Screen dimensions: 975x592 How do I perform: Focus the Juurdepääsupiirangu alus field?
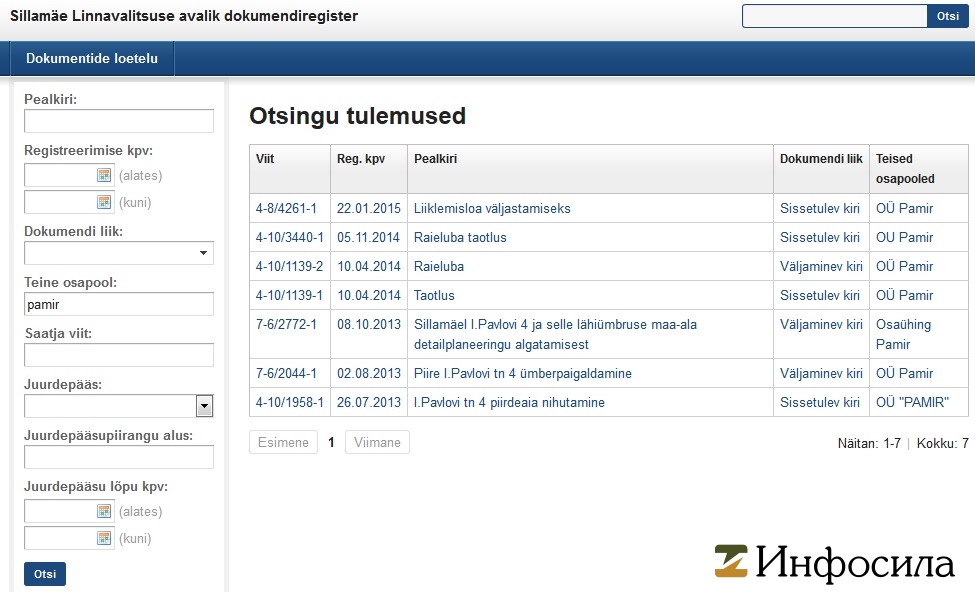pos(119,457)
